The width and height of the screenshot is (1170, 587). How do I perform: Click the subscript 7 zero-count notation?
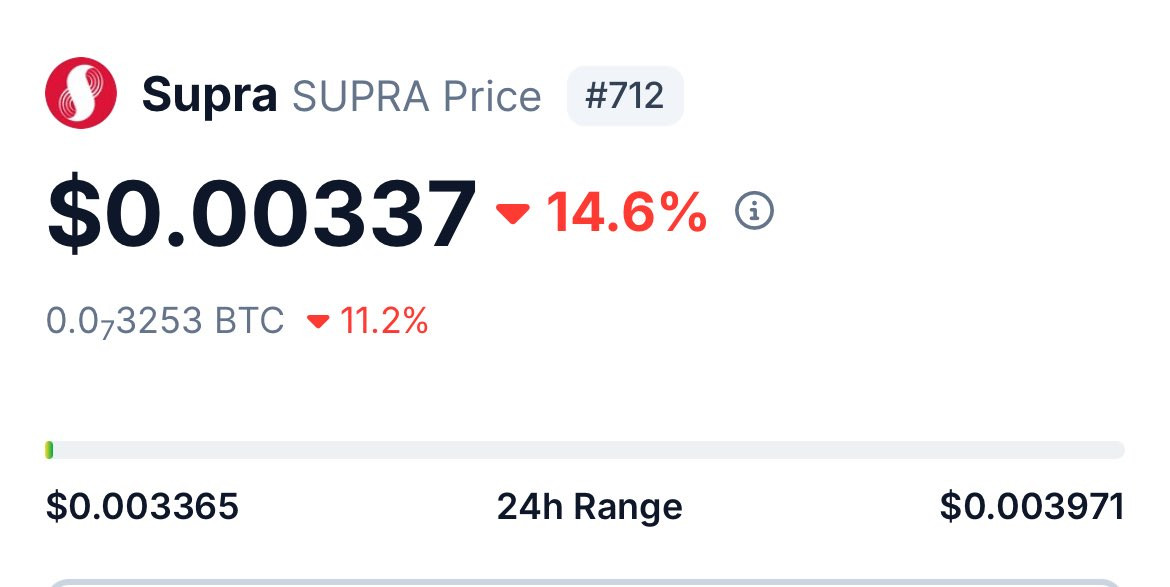coord(108,330)
